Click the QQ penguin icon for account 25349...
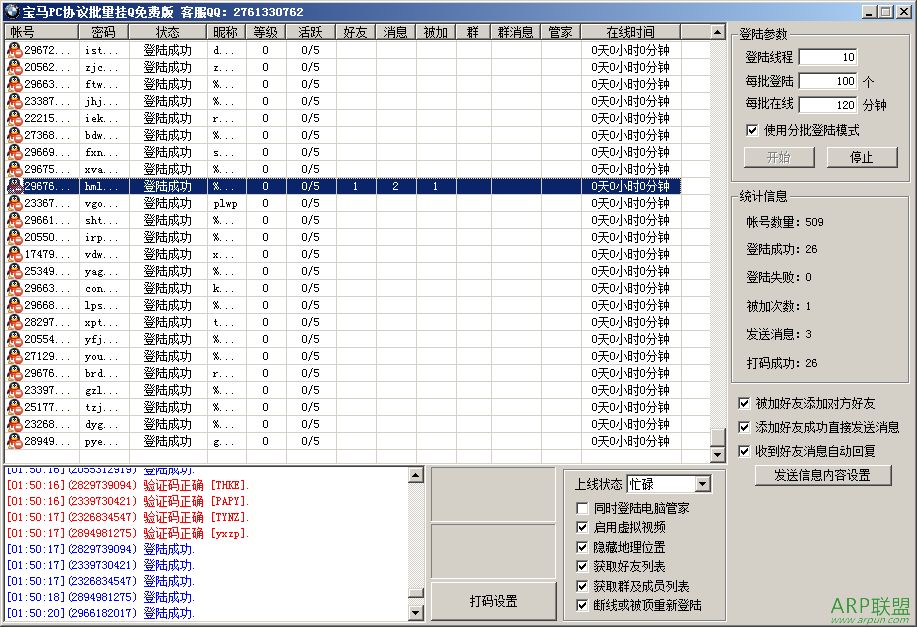This screenshot has width=917, height=627. (x=14, y=271)
